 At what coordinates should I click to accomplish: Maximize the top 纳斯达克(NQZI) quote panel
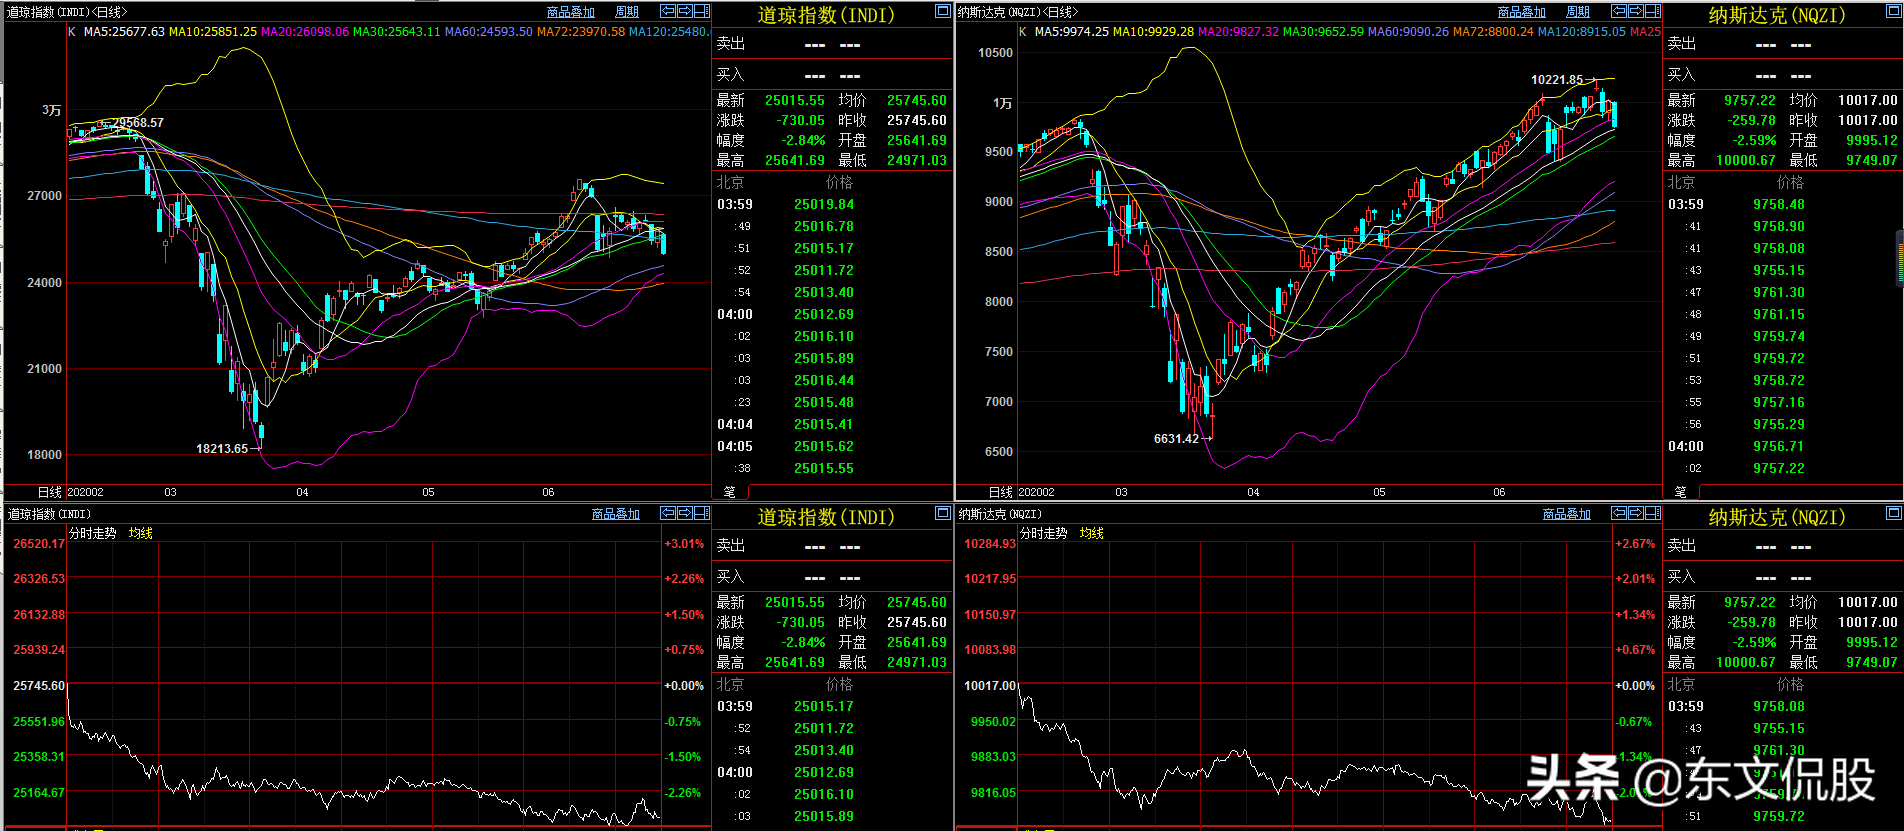[x=1893, y=11]
